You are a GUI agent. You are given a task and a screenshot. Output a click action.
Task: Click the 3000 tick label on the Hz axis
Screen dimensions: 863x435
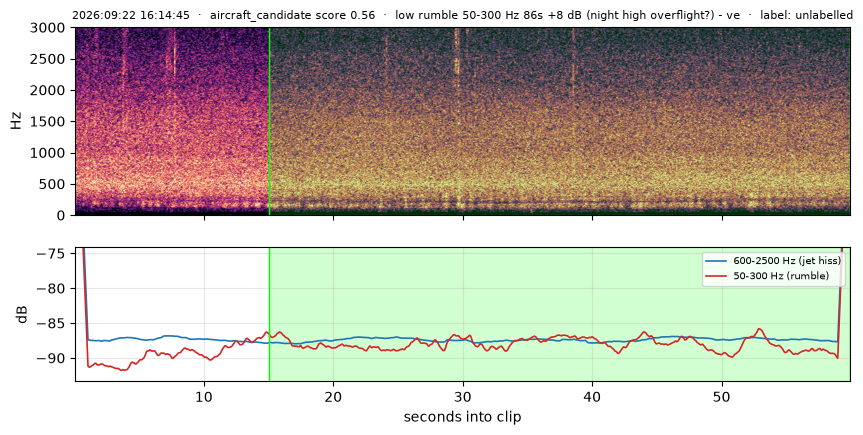[48, 28]
